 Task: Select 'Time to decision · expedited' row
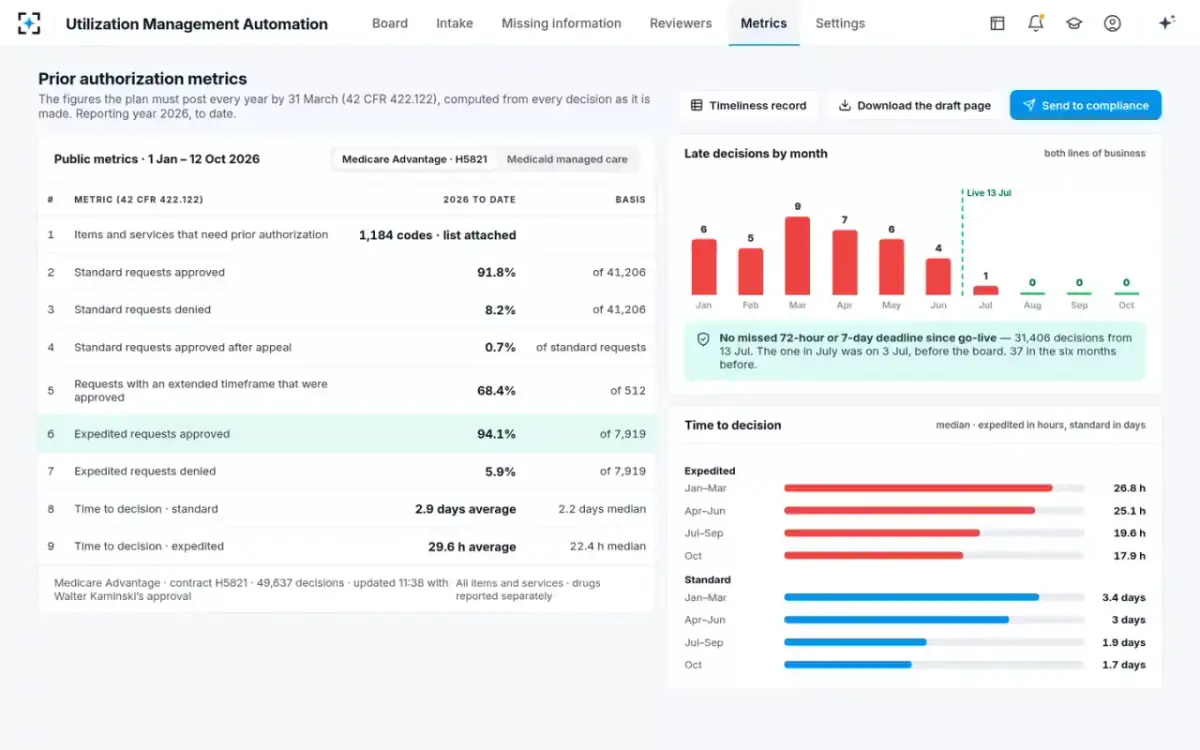[x=346, y=546]
